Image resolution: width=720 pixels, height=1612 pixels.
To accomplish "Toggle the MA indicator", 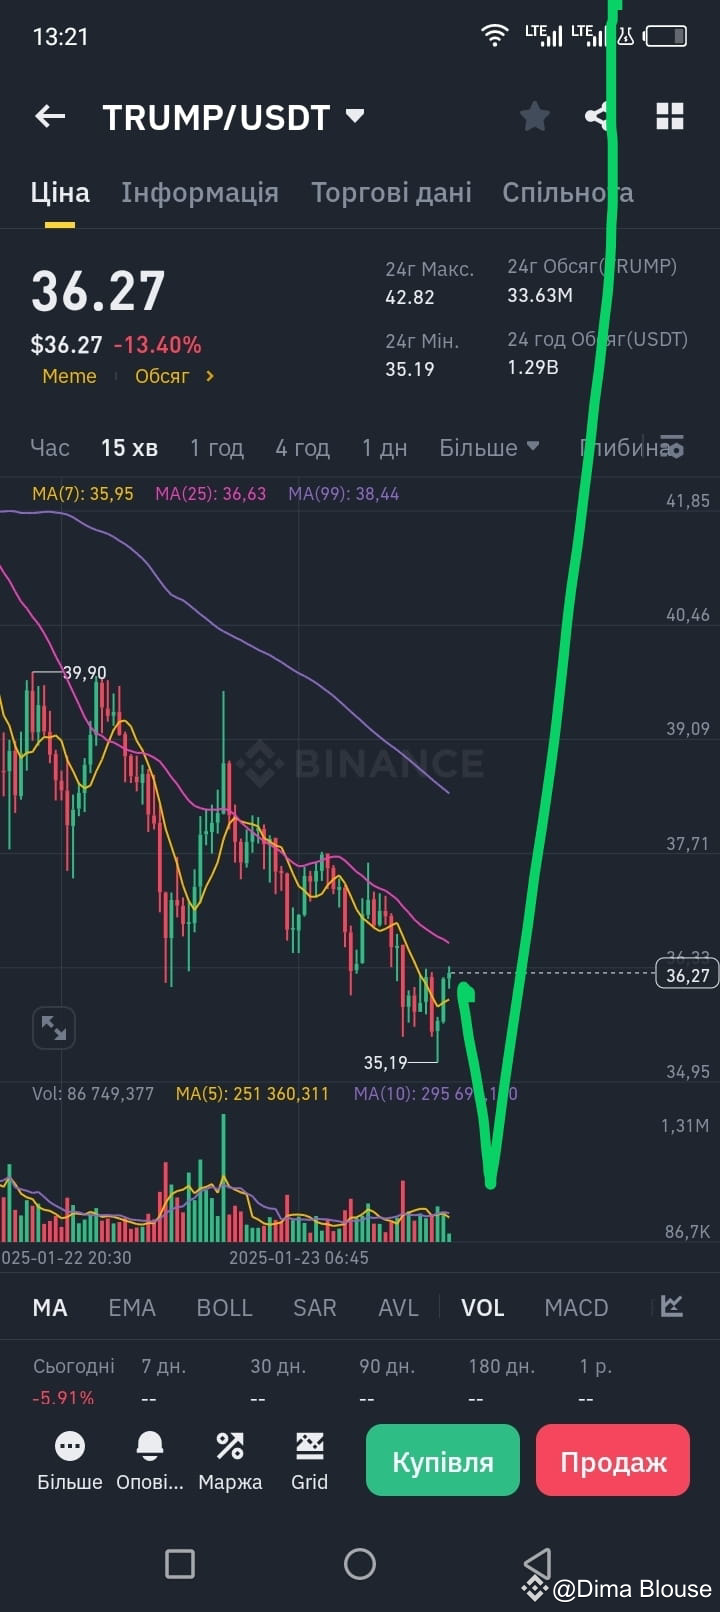I will [x=50, y=1307].
